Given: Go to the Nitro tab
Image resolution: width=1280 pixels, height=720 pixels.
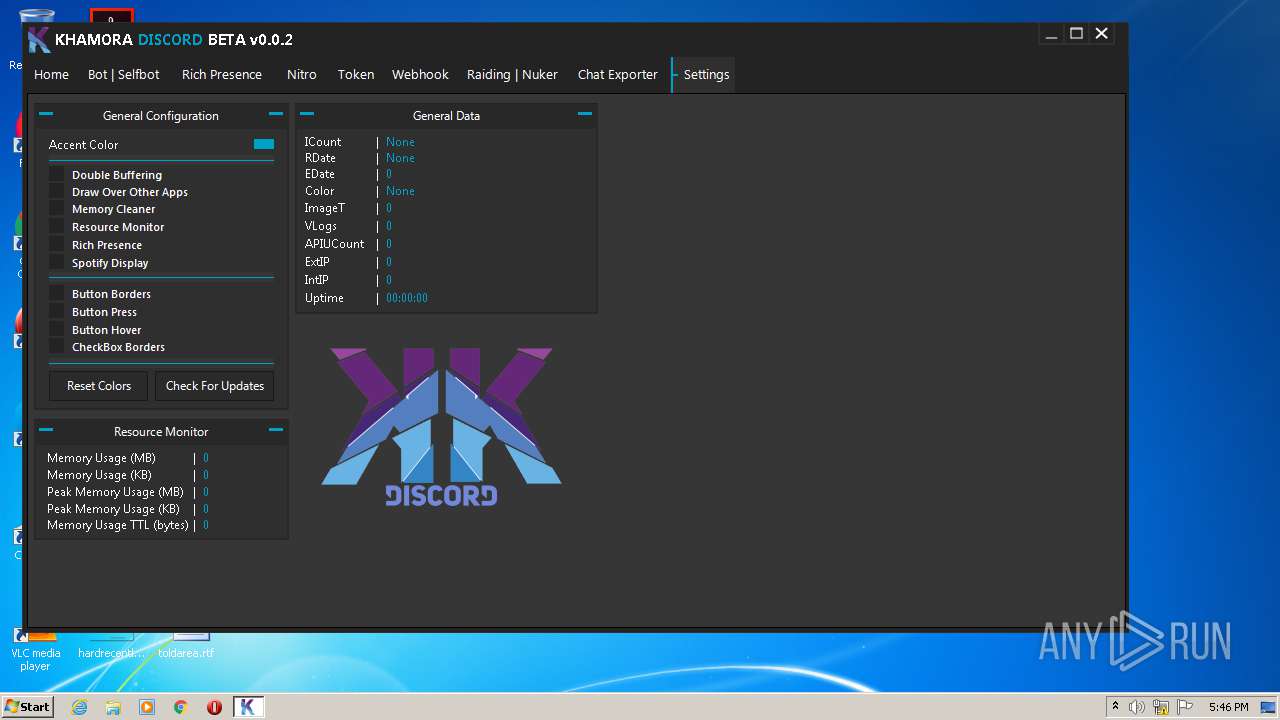Looking at the screenshot, I should [x=301, y=75].
